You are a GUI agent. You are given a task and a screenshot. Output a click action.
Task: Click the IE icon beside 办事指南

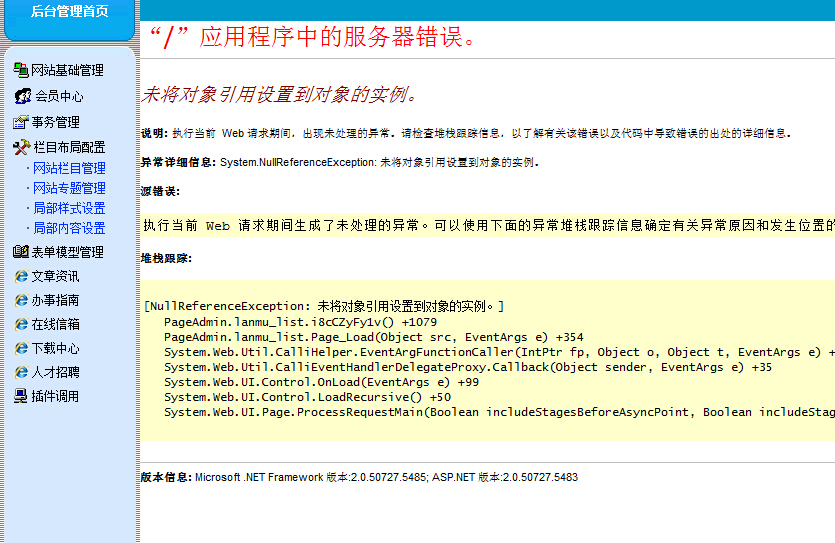click(21, 300)
